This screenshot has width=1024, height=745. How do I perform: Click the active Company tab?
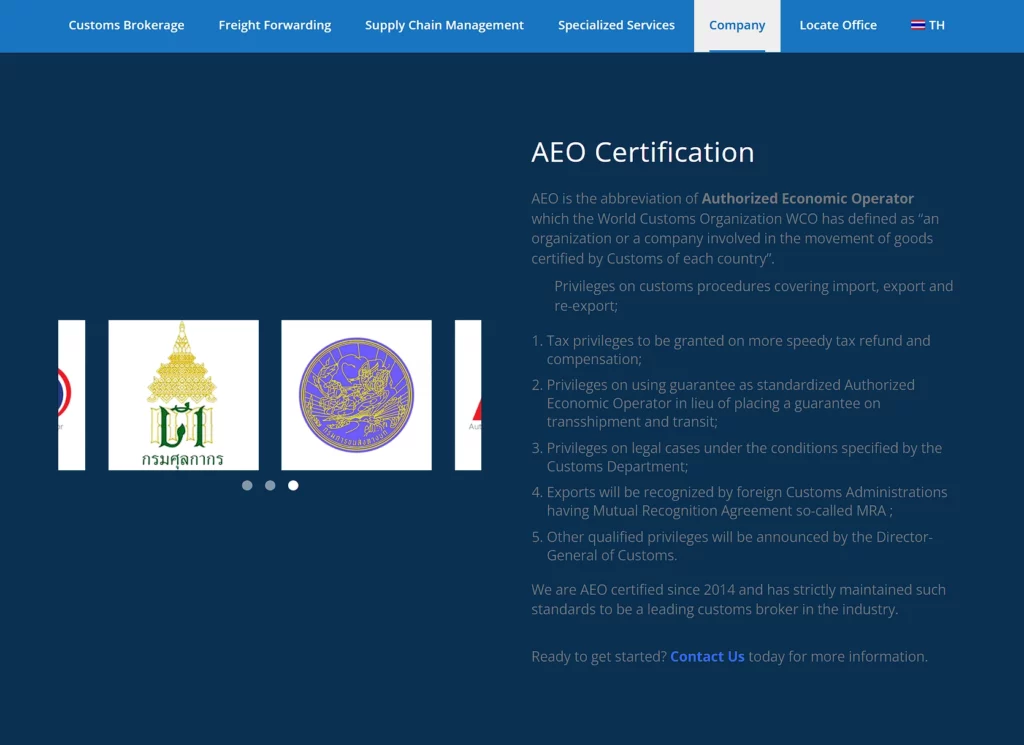tap(737, 25)
